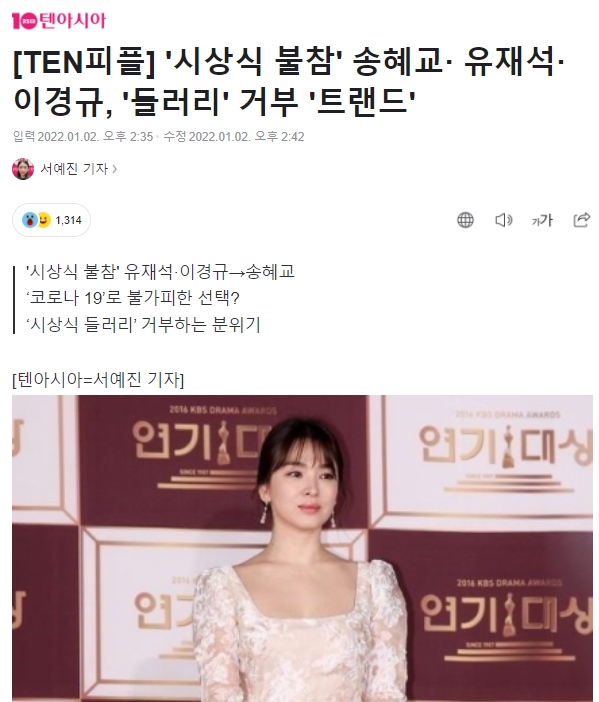Play article audio with the speaker icon
This screenshot has height=702, width=599.
(x=504, y=220)
